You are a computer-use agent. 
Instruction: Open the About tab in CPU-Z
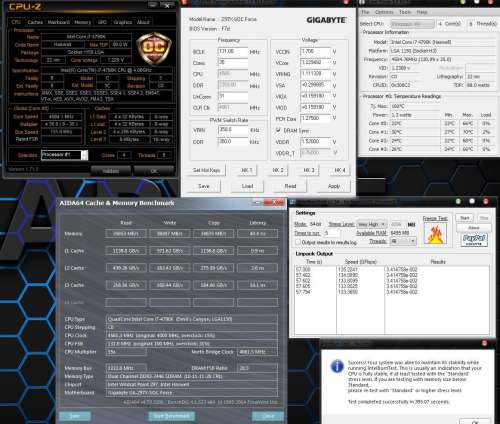tap(143, 22)
